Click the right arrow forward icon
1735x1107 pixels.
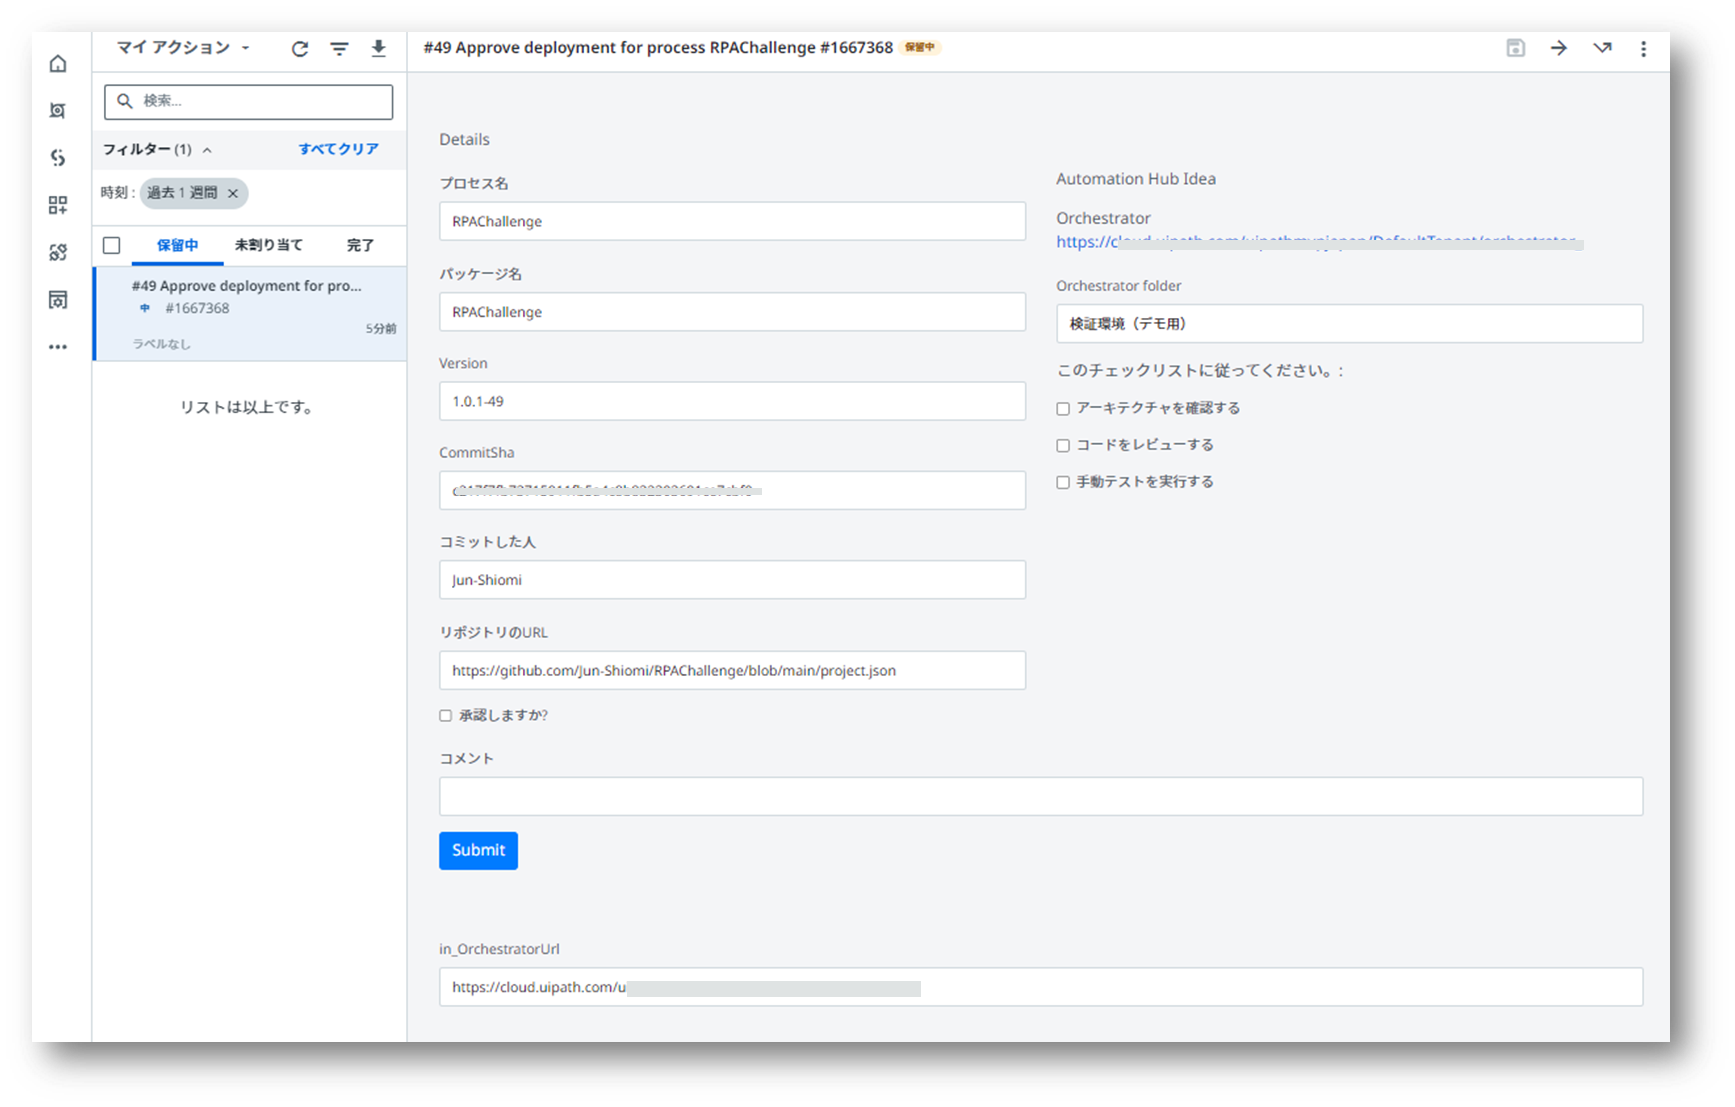click(1559, 48)
